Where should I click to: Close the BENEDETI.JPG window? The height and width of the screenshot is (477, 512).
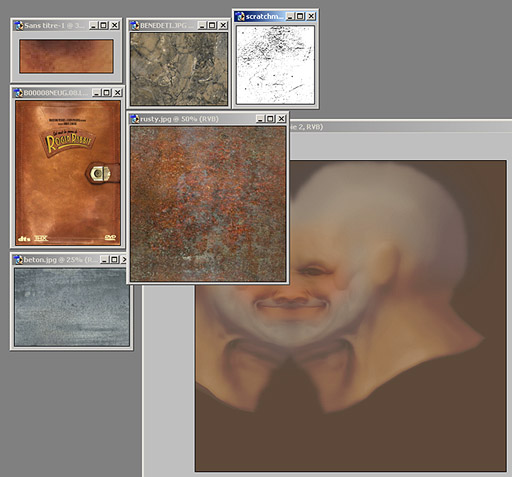(x=223, y=25)
